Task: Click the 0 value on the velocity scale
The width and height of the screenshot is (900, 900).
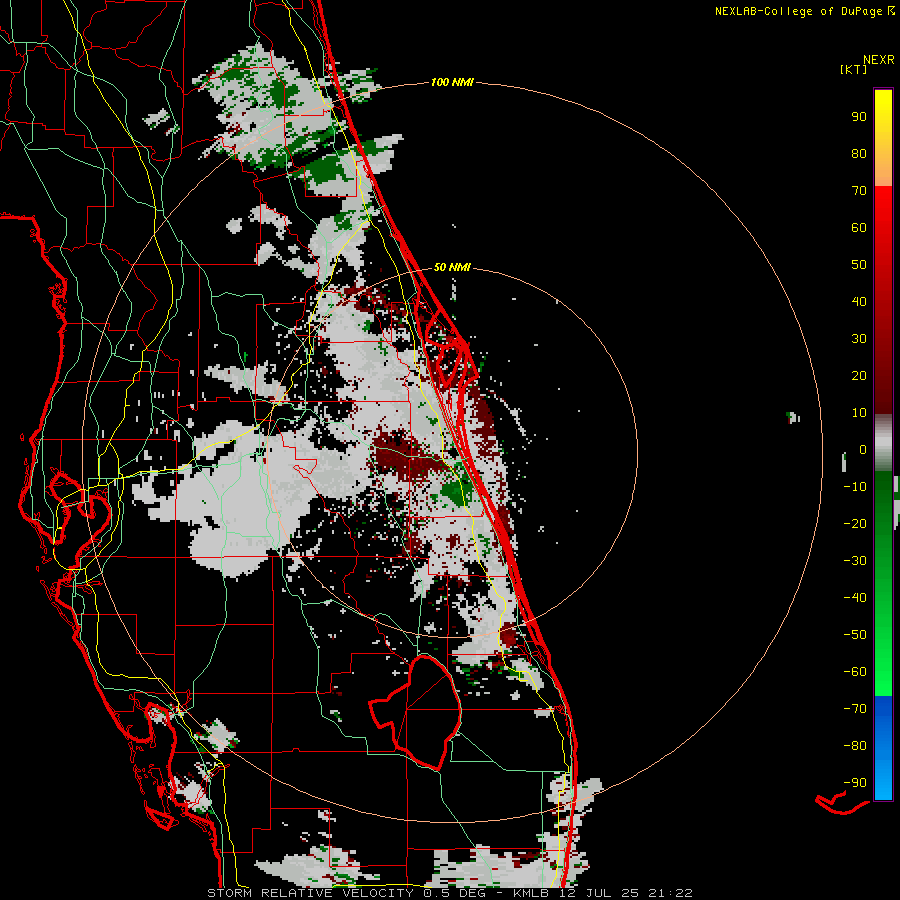Action: point(863,449)
